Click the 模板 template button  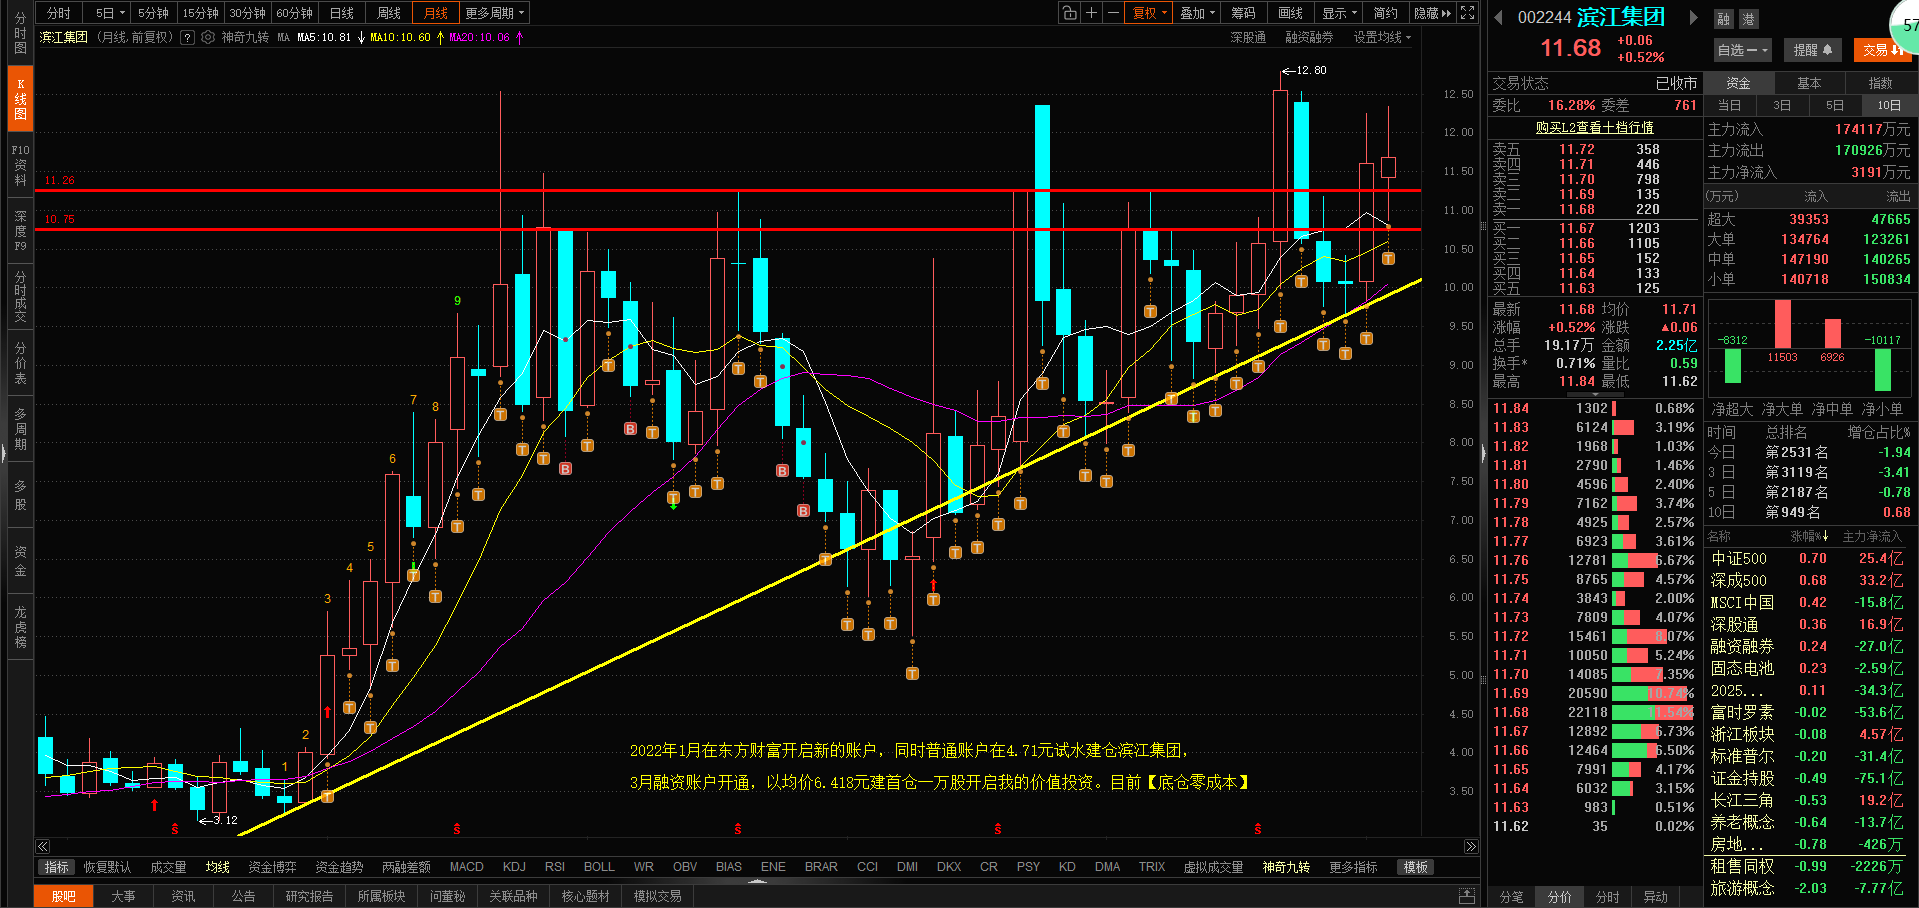click(x=1415, y=867)
